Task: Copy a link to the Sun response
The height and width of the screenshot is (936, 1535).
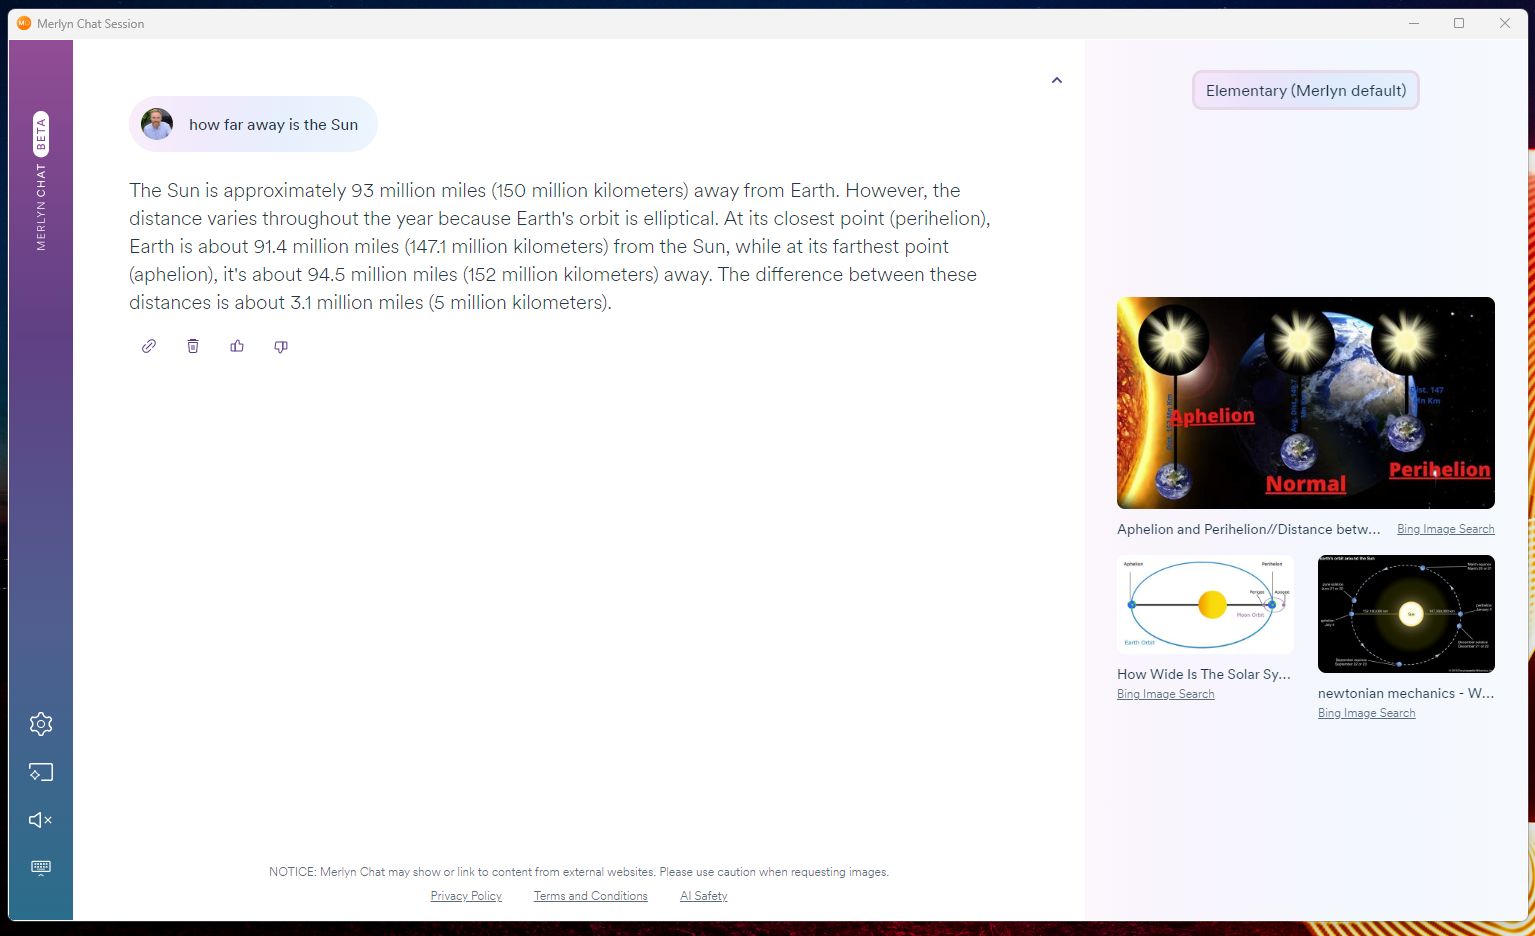Action: pyautogui.click(x=148, y=346)
